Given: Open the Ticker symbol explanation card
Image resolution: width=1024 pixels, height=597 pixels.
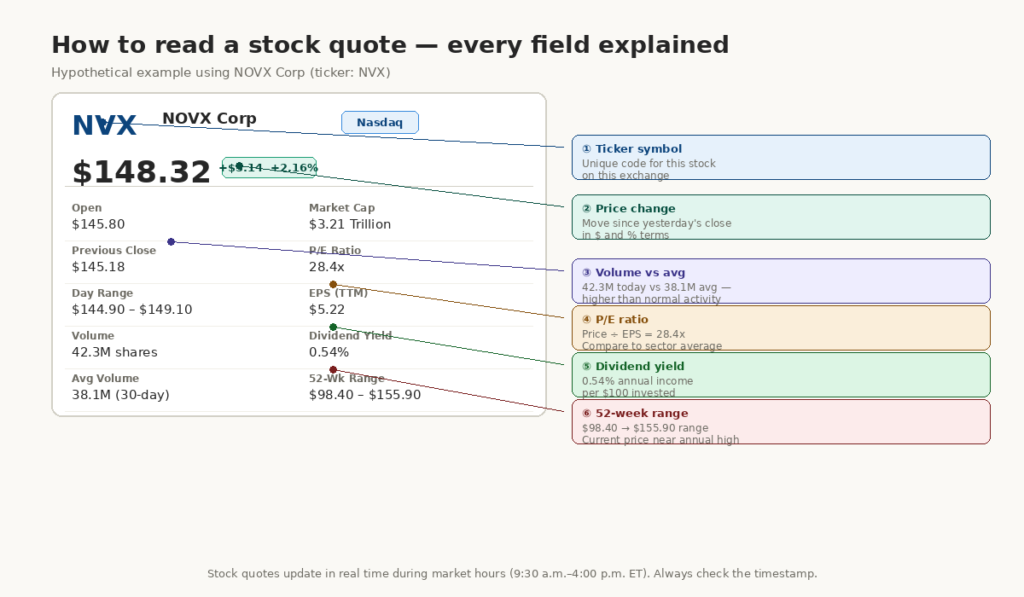Looking at the screenshot, I should 781,157.
